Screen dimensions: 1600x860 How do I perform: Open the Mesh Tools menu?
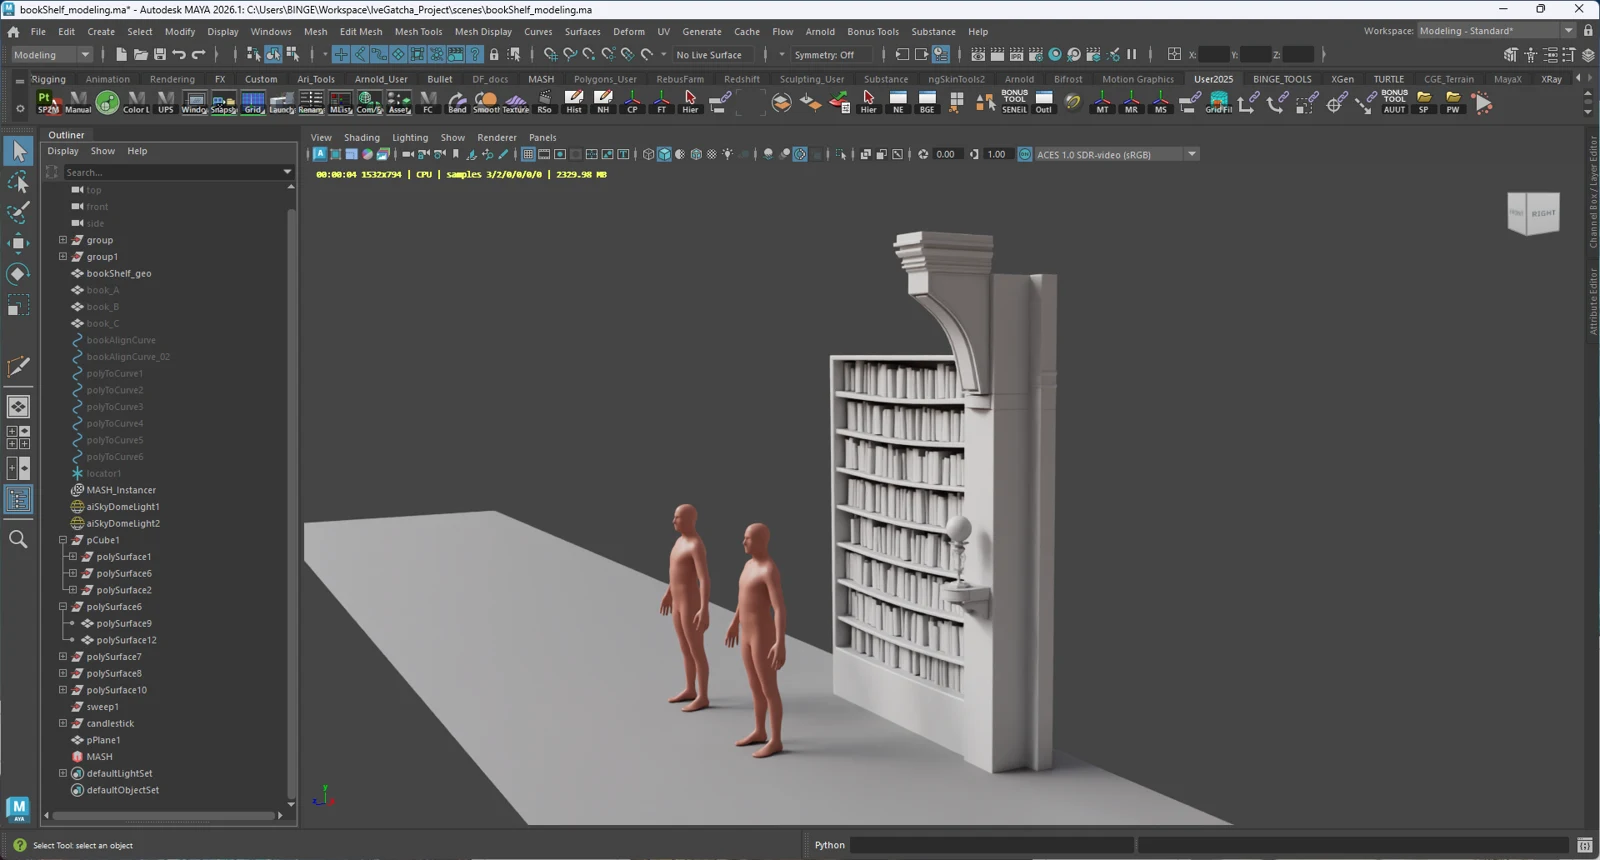(x=418, y=31)
